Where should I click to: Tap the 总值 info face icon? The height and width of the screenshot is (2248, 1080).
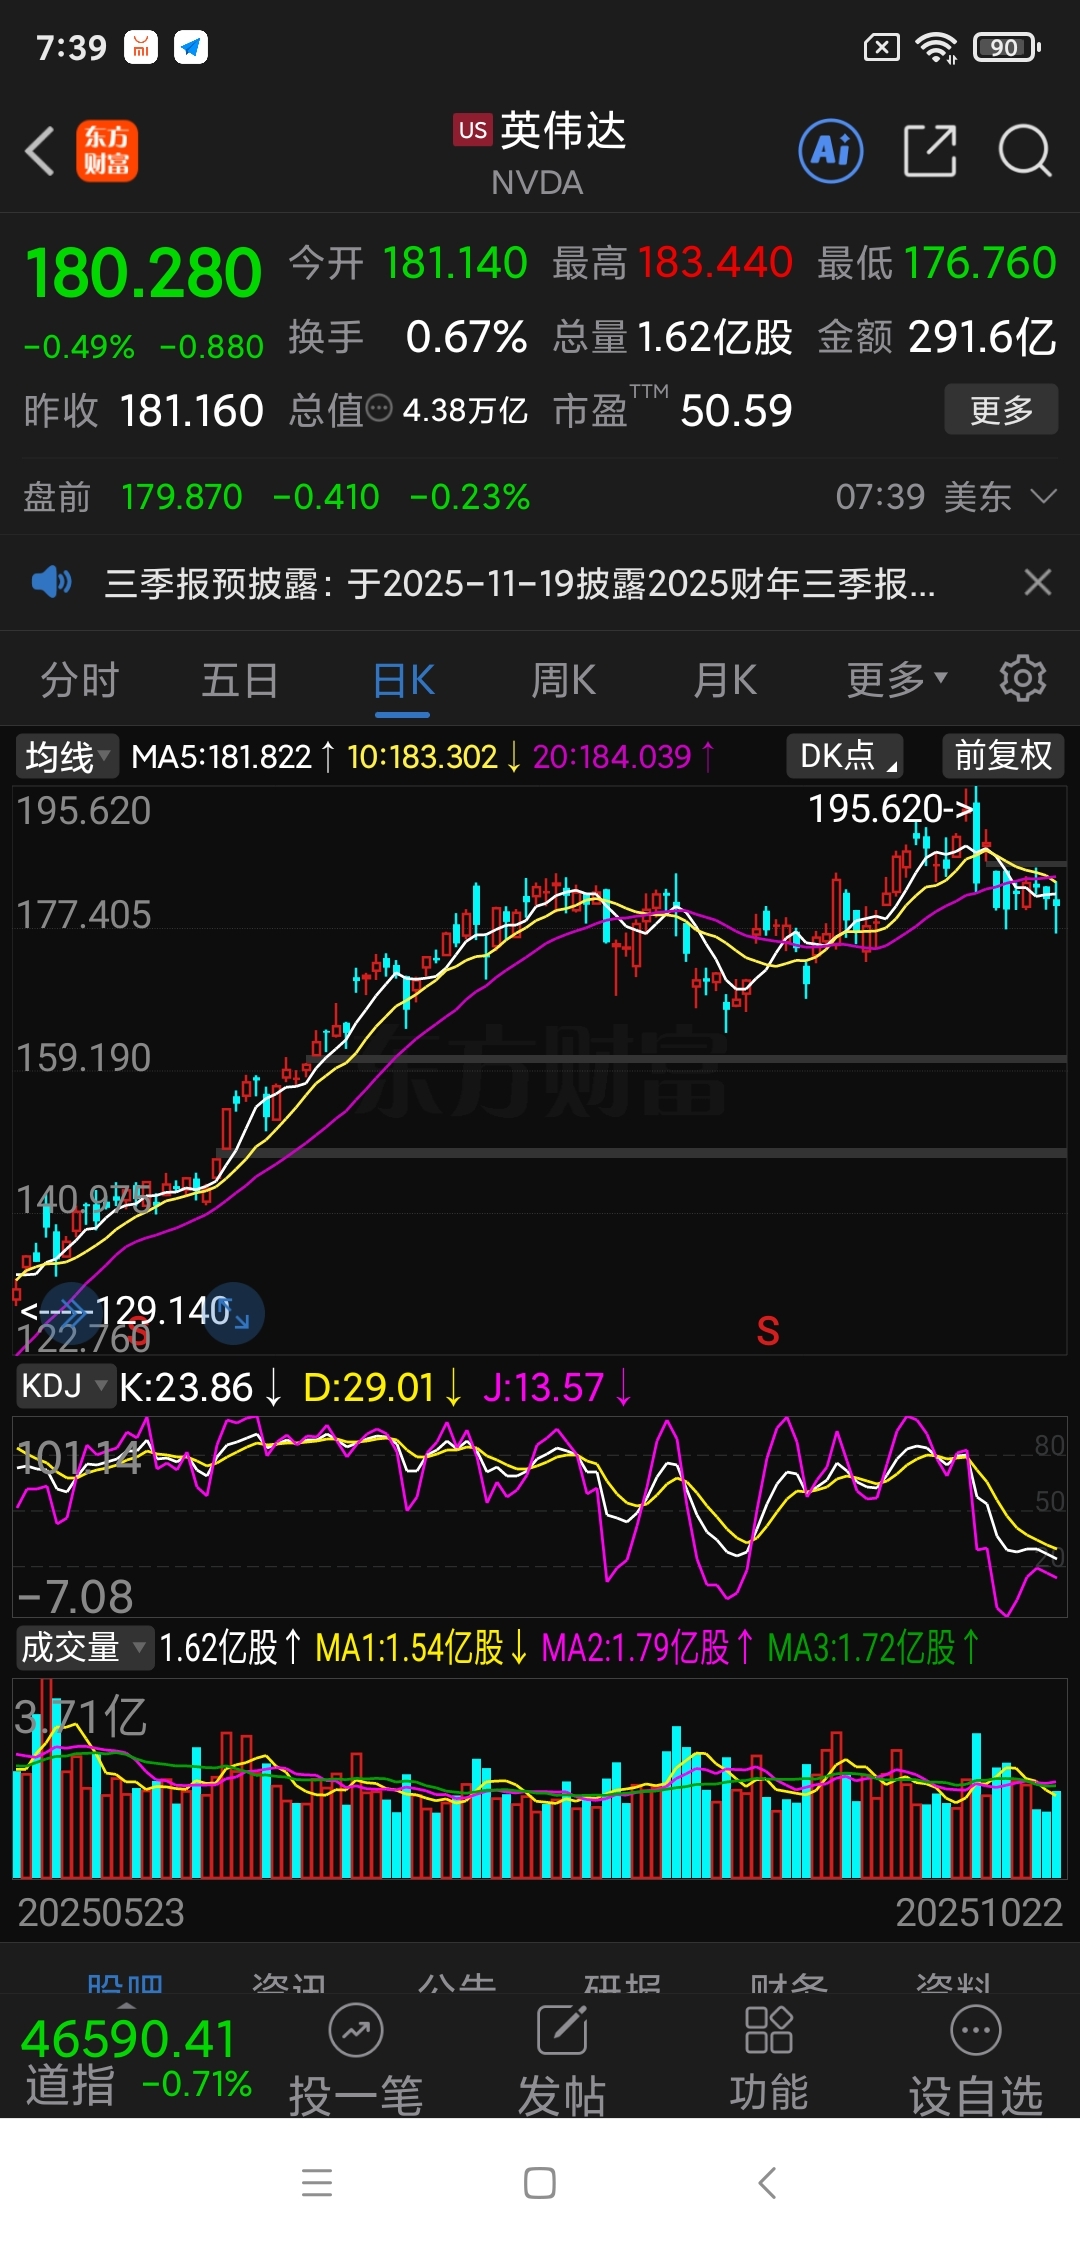tap(380, 408)
